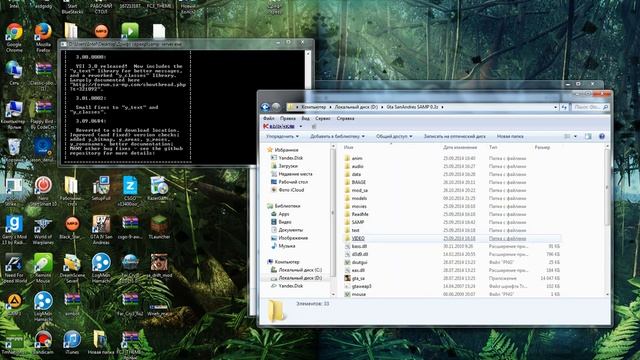This screenshot has width=640, height=360.
Task: Expand the Общий доступ dropdown
Action: 394,136
